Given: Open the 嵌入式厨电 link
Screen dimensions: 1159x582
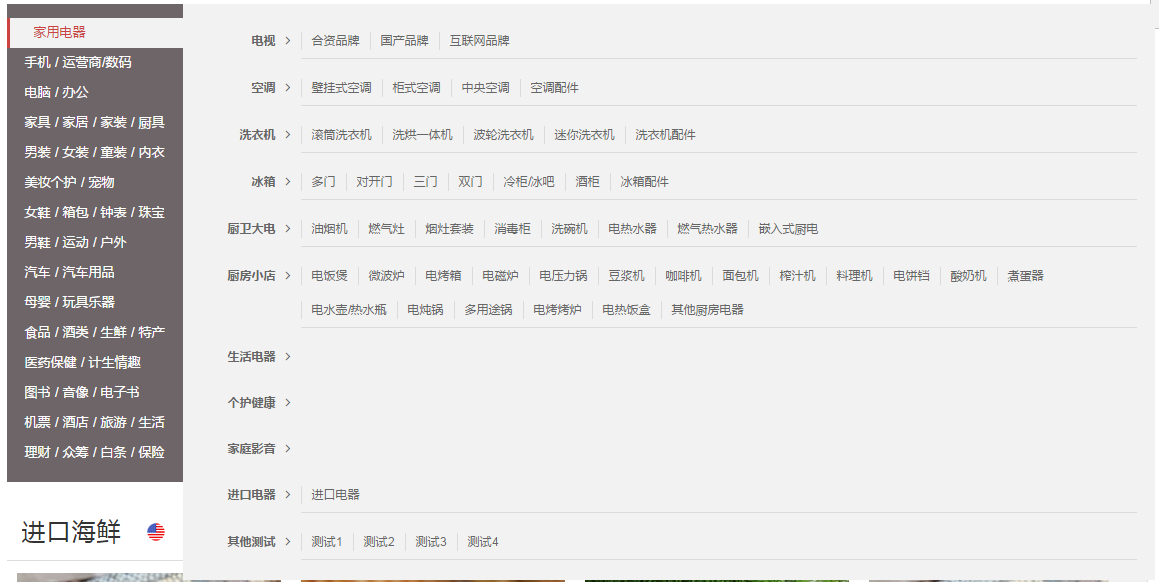Looking at the screenshot, I should [x=788, y=229].
